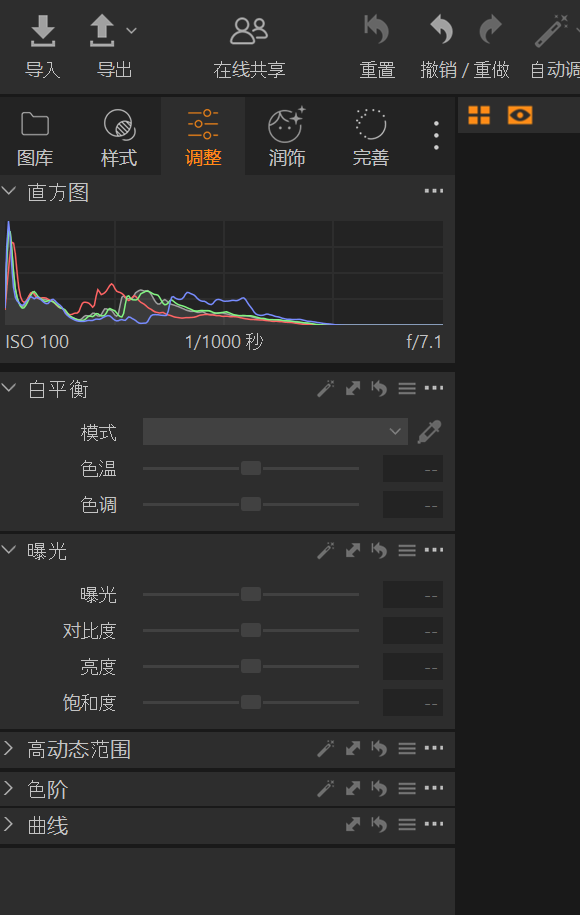Switch to the 样式 styles tab
The height and width of the screenshot is (915, 580).
click(119, 138)
